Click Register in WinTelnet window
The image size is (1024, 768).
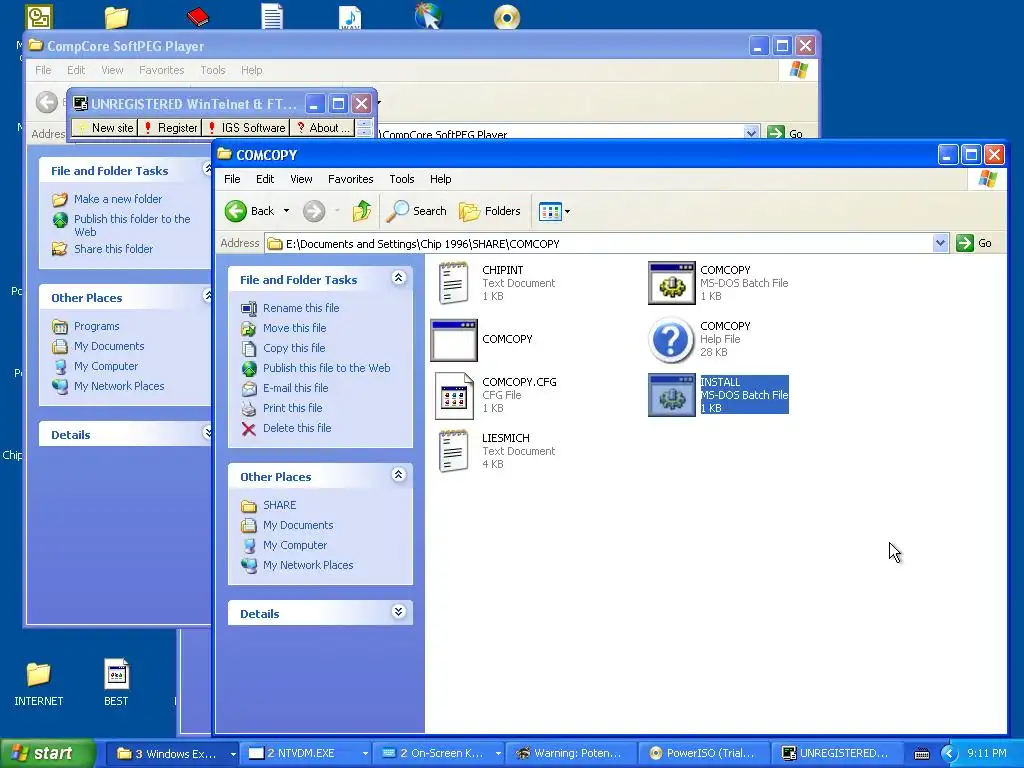[x=170, y=128]
